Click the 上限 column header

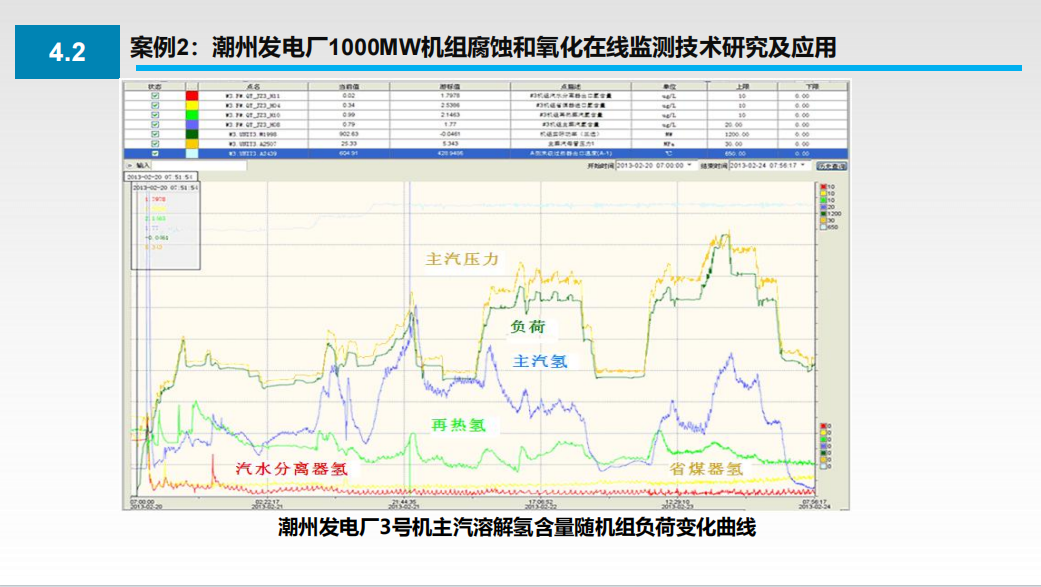coord(742,86)
